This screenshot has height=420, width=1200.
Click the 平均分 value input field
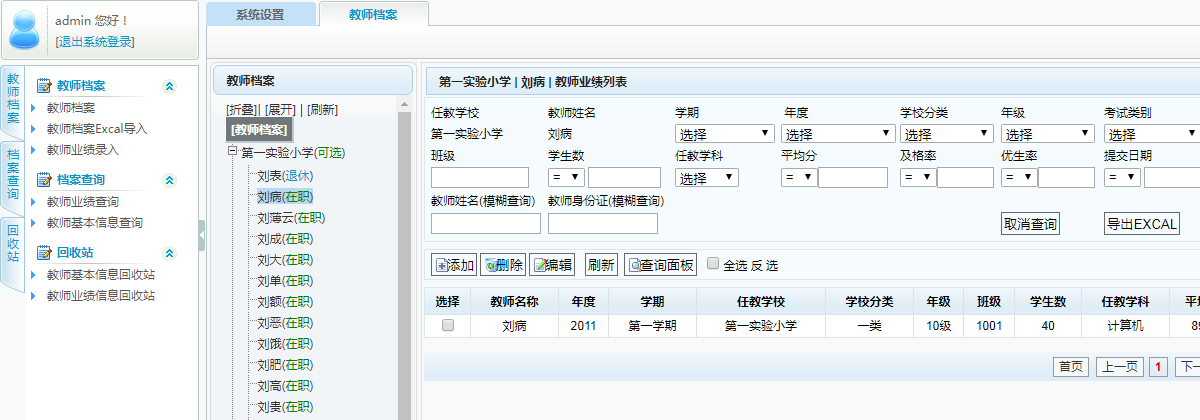[x=853, y=178]
